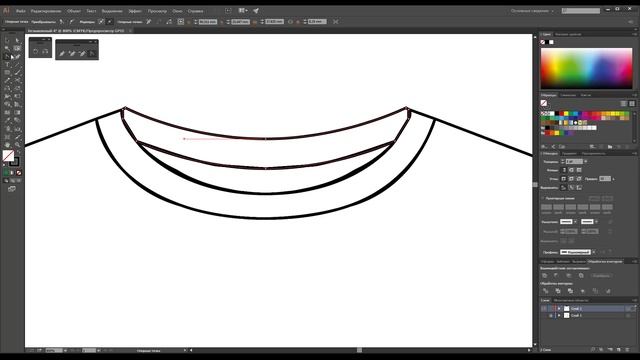Screen dimensions: 640x360
Task: Pick the Add Anchor Point tool in the floating panel
Action: click(x=72, y=53)
